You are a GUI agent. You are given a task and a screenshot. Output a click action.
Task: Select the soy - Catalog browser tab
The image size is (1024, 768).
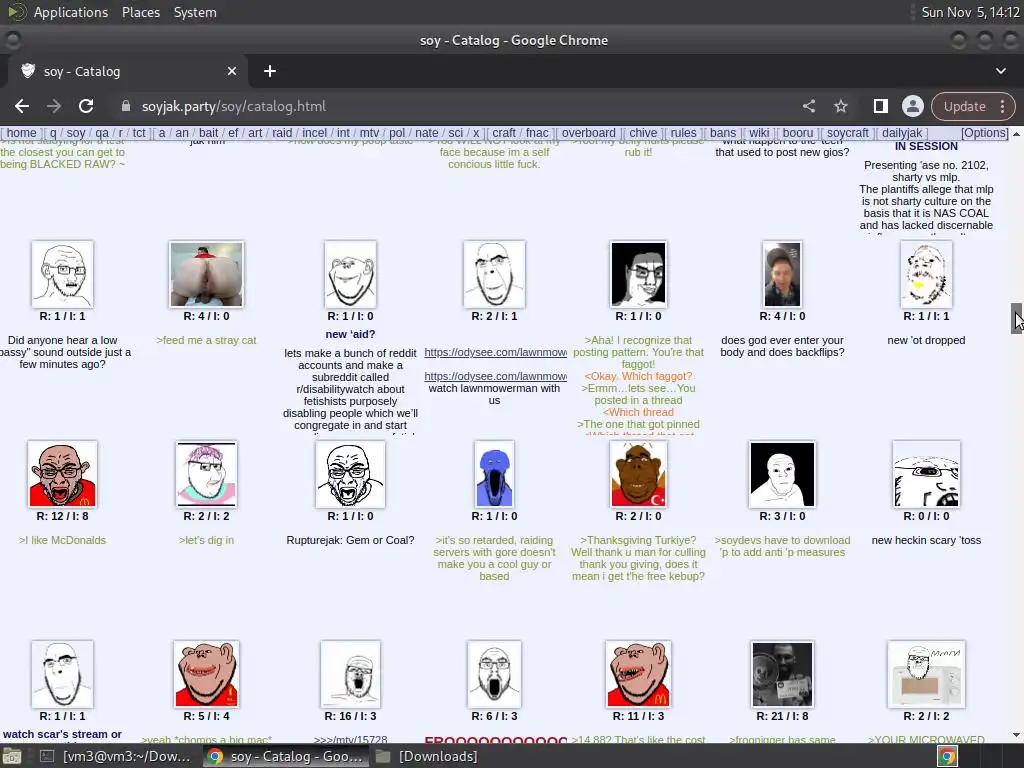[128, 71]
